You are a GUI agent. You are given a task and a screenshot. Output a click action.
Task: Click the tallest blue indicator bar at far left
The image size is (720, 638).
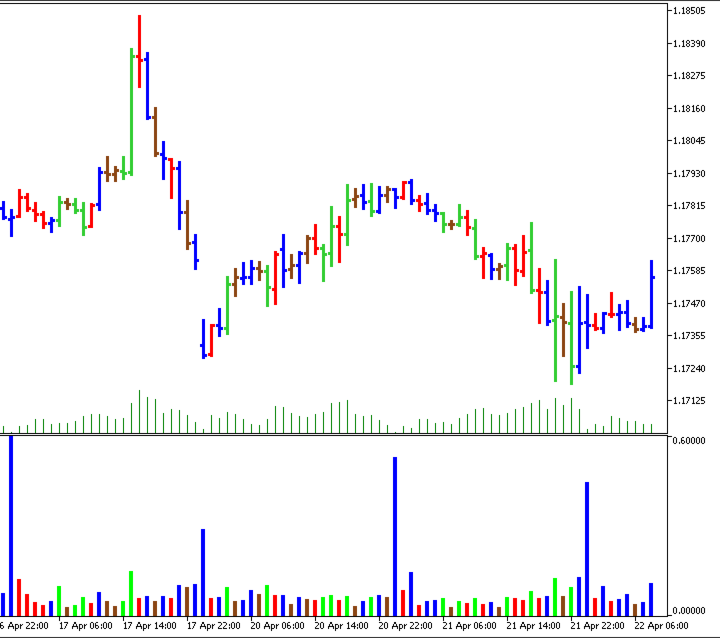pyautogui.click(x=11, y=526)
